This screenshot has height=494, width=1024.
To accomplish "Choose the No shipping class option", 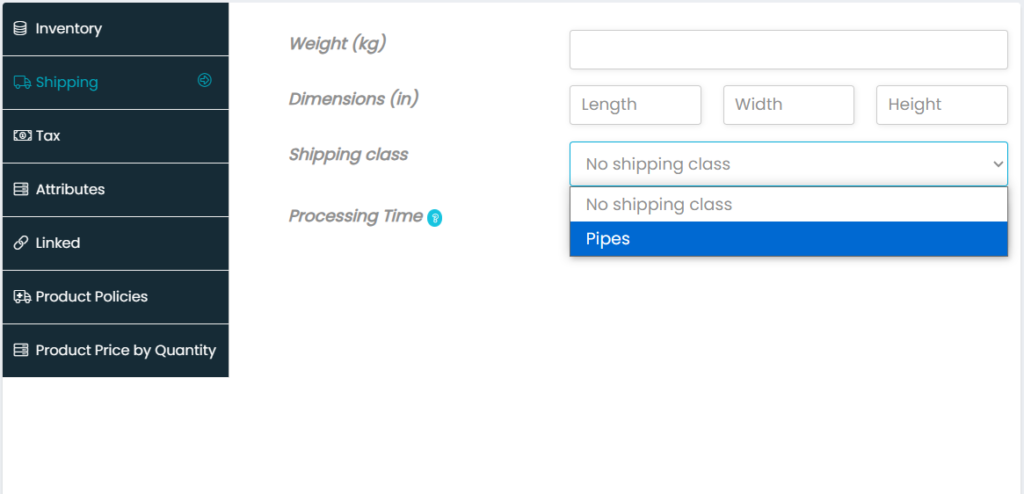I will point(788,205).
